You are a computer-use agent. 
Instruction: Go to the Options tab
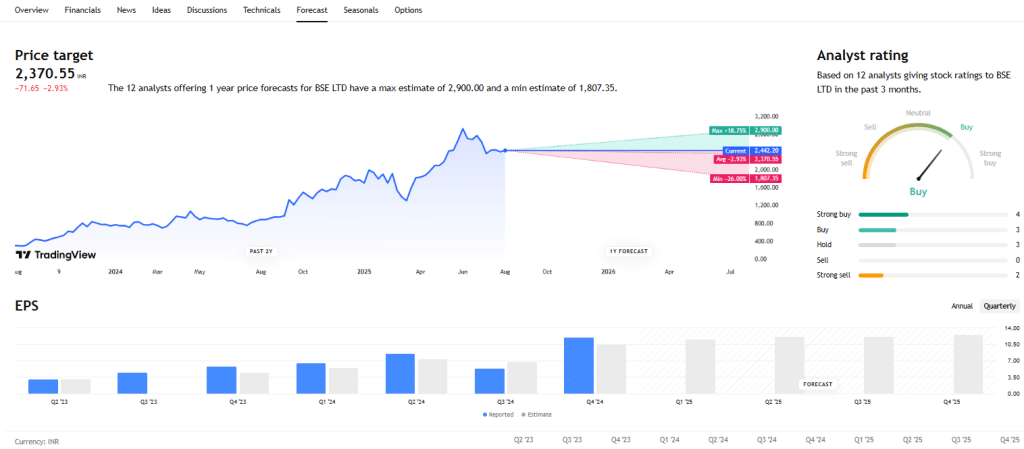pos(408,10)
